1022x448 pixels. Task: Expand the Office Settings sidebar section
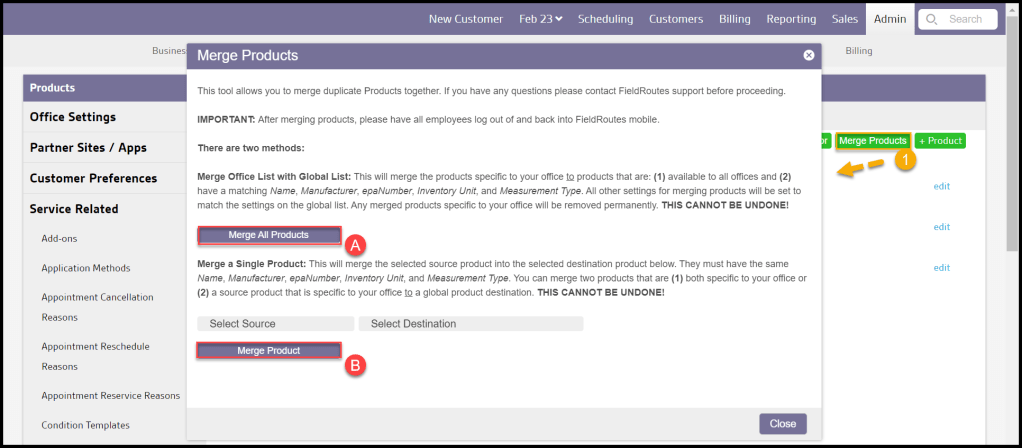pyautogui.click(x=73, y=117)
